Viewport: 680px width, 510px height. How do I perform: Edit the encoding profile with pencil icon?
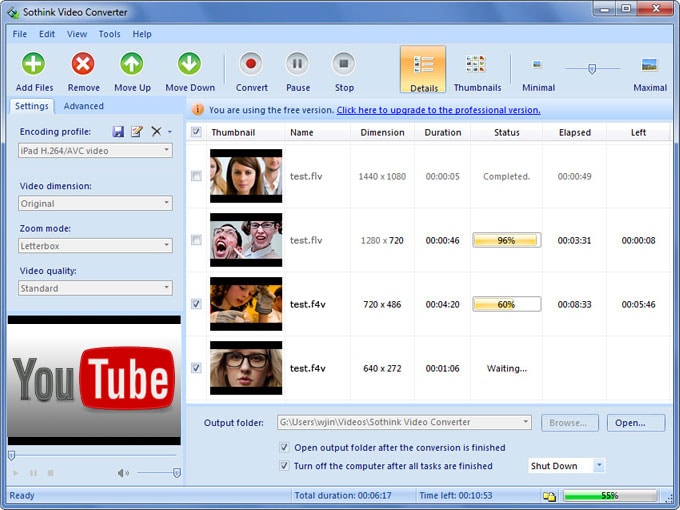click(137, 131)
